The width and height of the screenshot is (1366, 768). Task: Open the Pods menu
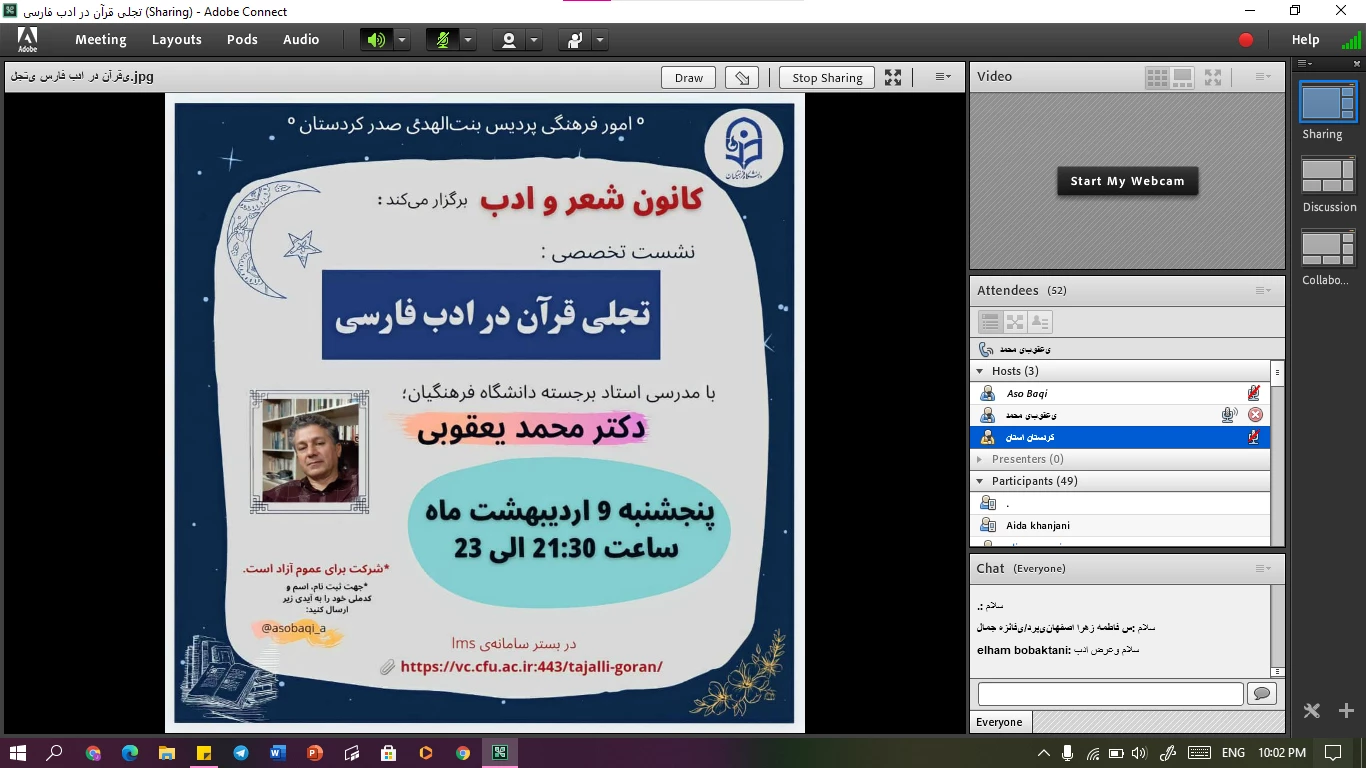tap(242, 40)
